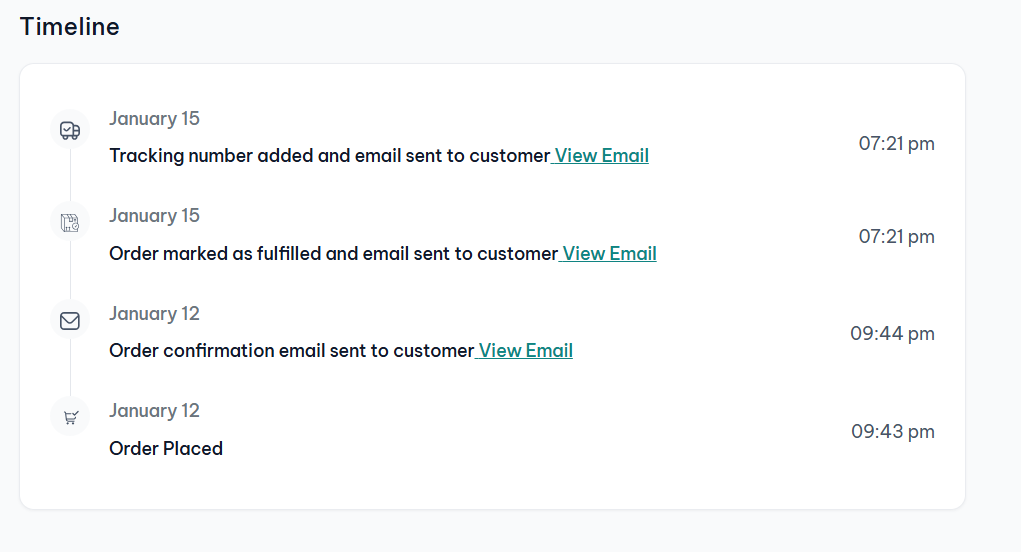This screenshot has width=1021, height=552.
Task: Open View Email for tracking number added
Action: [601, 156]
